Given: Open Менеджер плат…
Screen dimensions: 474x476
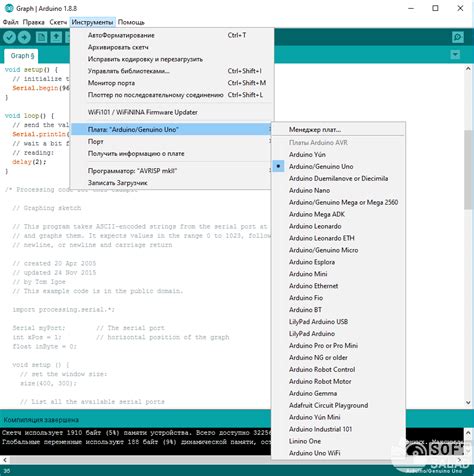Looking at the screenshot, I should (339, 130).
